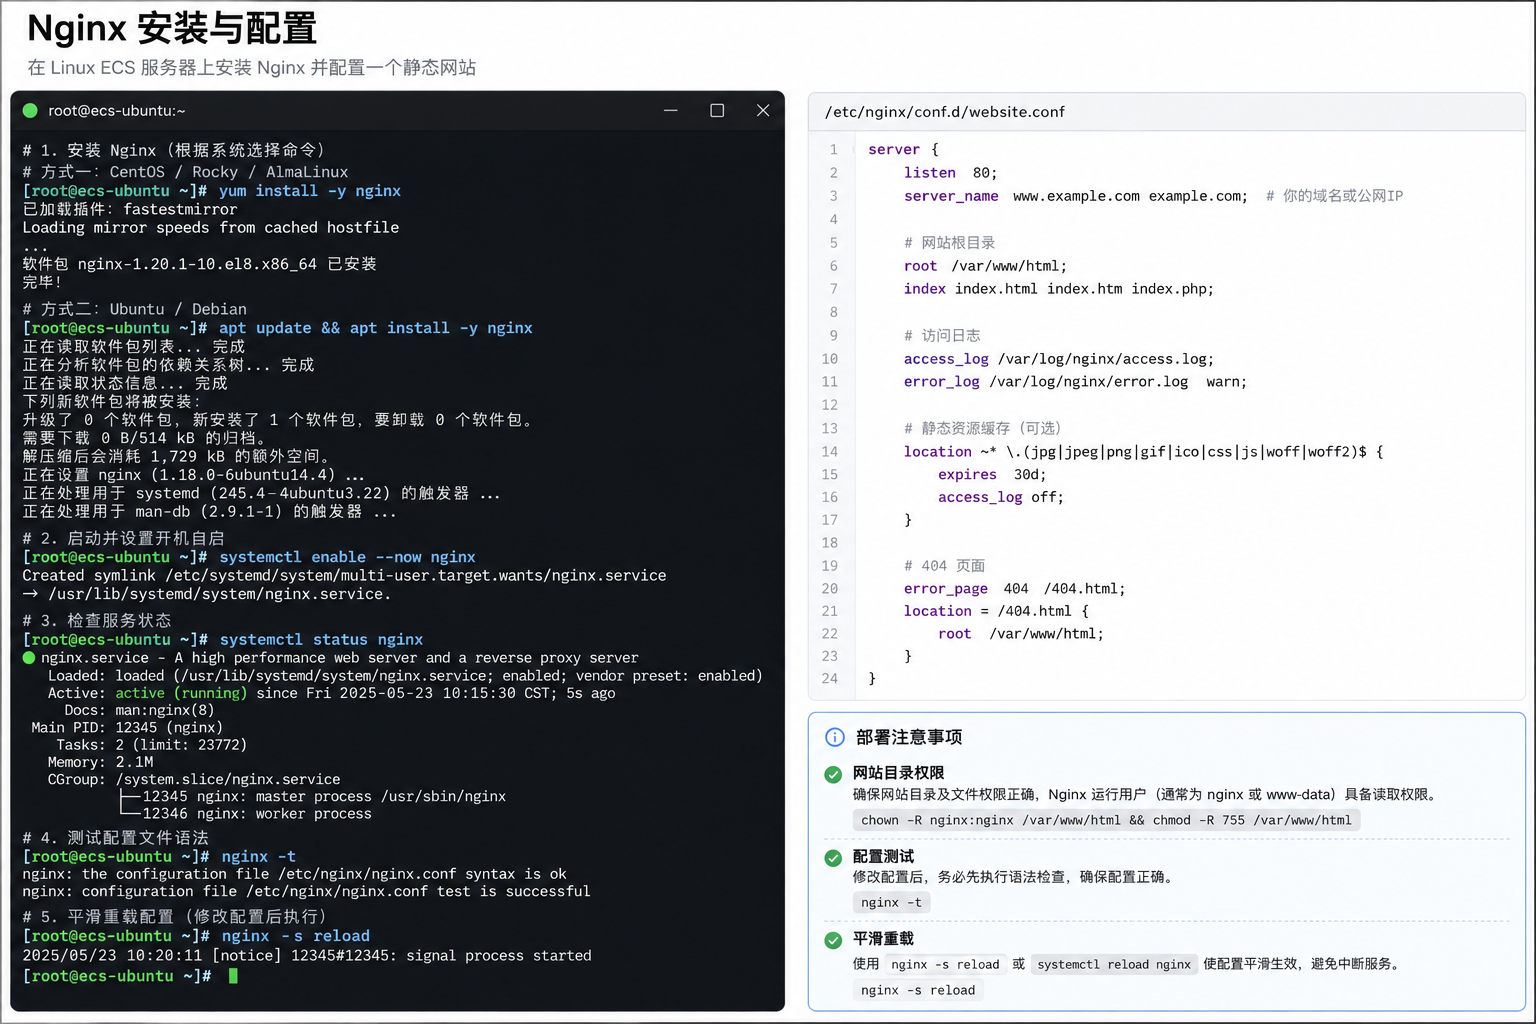Click line Main PID: 12345 (nginx)
This screenshot has height=1024, width=1536.
(127, 728)
